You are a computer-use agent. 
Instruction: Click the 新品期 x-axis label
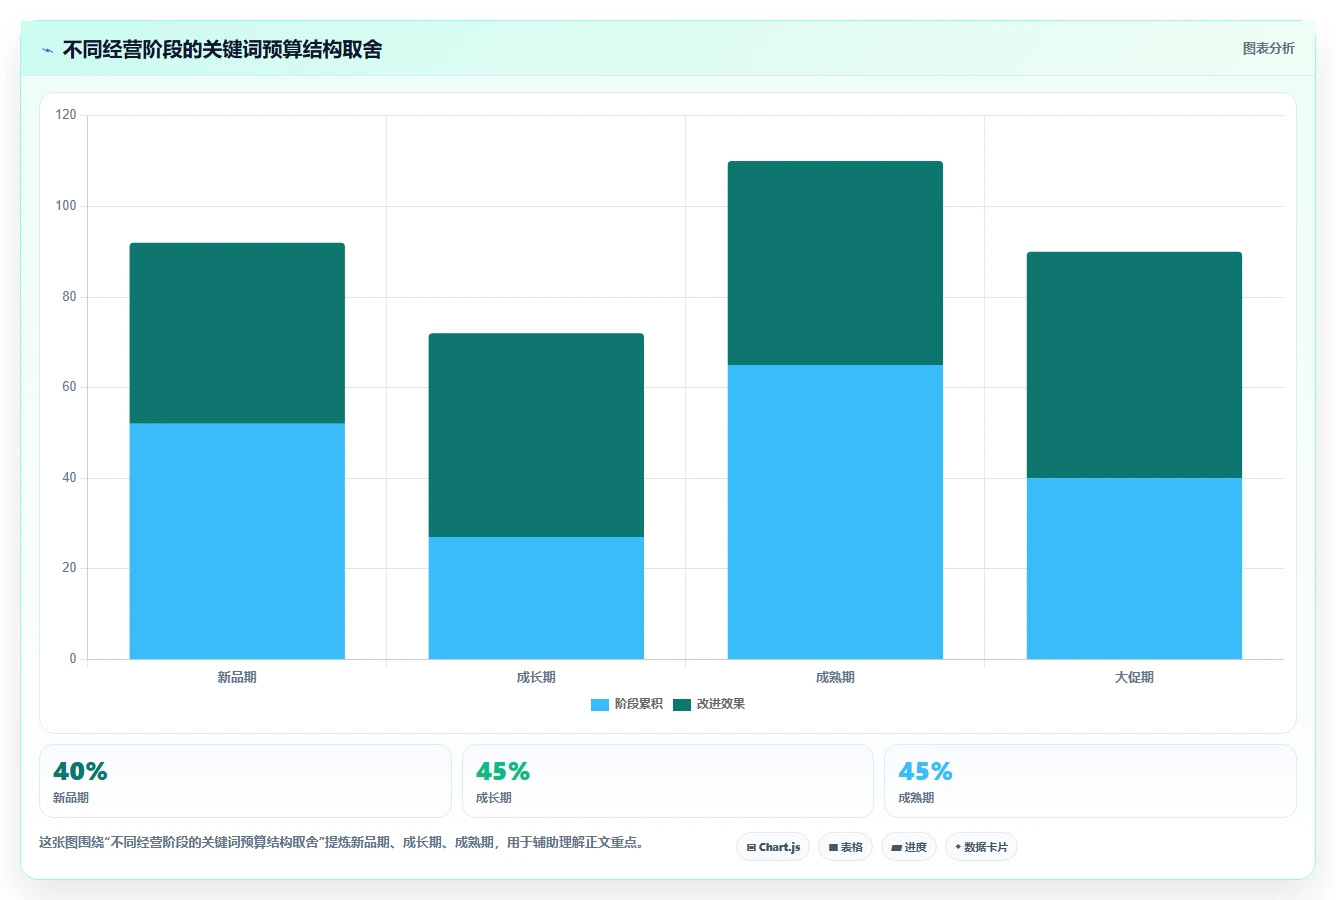pyautogui.click(x=237, y=677)
